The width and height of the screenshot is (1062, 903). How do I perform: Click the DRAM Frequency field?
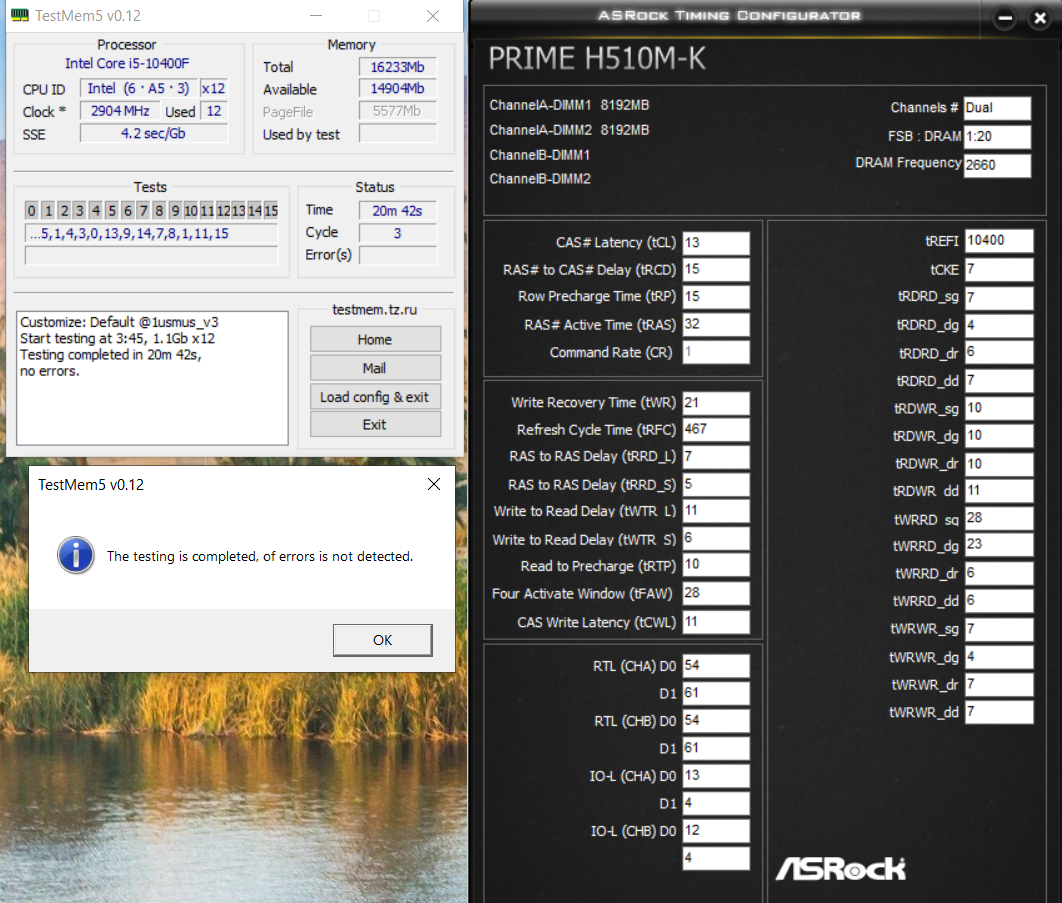pyautogui.click(x=997, y=165)
